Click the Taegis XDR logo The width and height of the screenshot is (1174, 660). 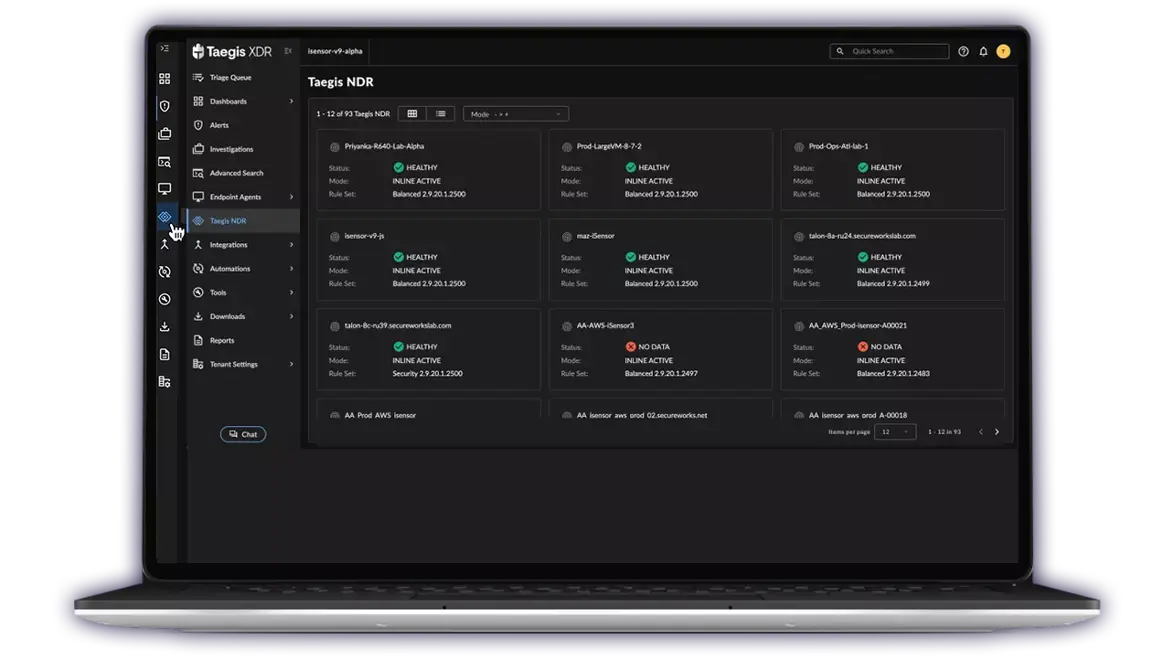[x=232, y=52]
